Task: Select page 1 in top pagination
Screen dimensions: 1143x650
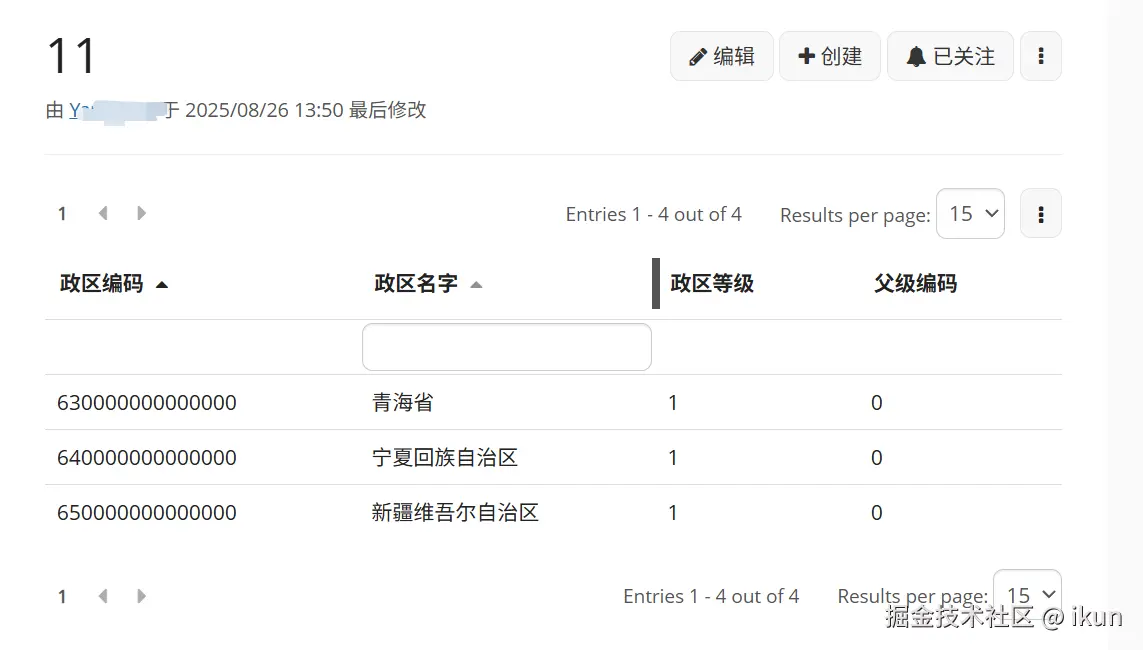Action: coord(62,213)
